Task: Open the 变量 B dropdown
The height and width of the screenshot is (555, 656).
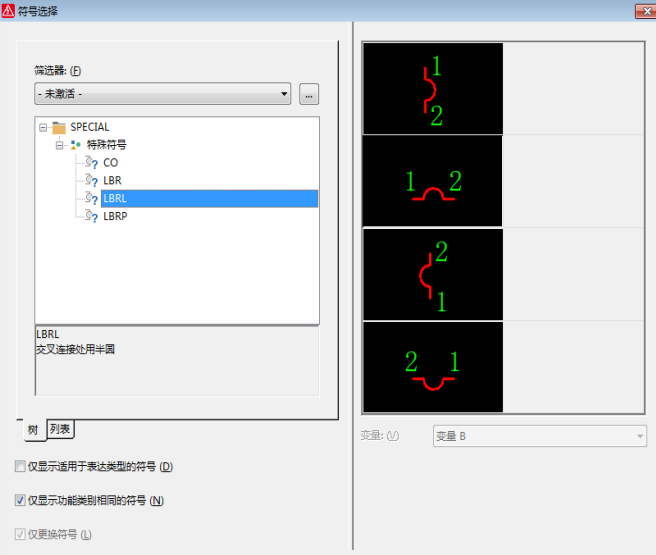Action: (x=540, y=436)
